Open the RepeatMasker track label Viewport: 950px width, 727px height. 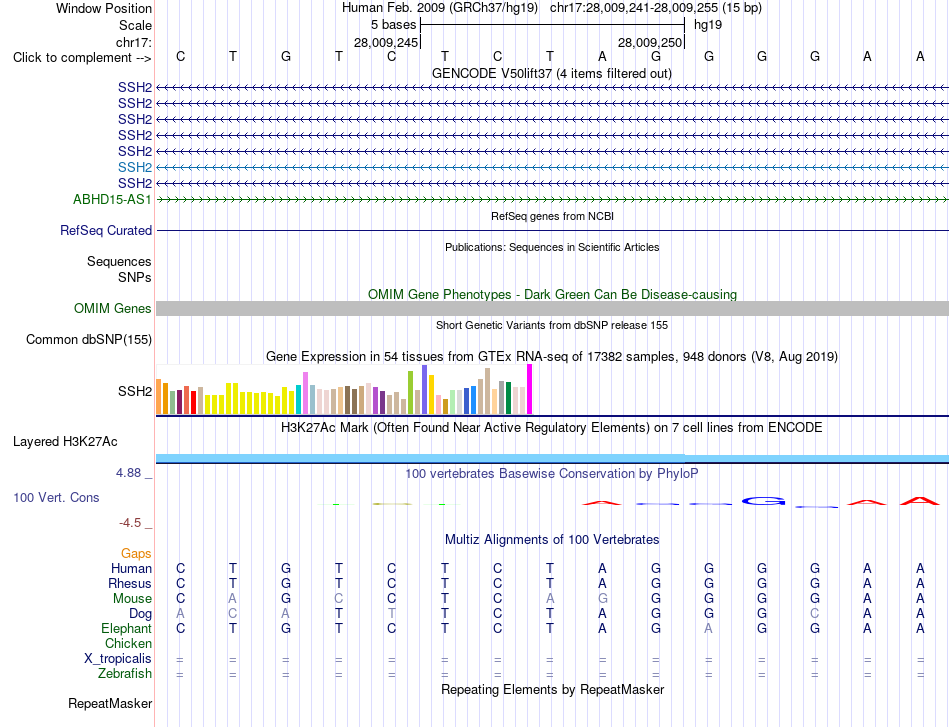tap(110, 703)
